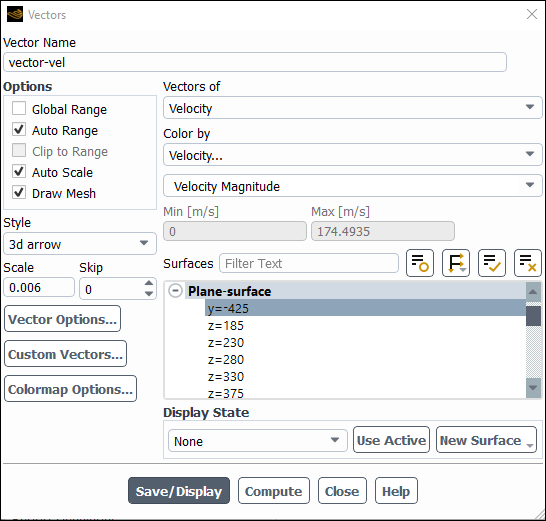Expand the Velocity Magnitude dropdown
This screenshot has height=521, width=546.
click(352, 186)
